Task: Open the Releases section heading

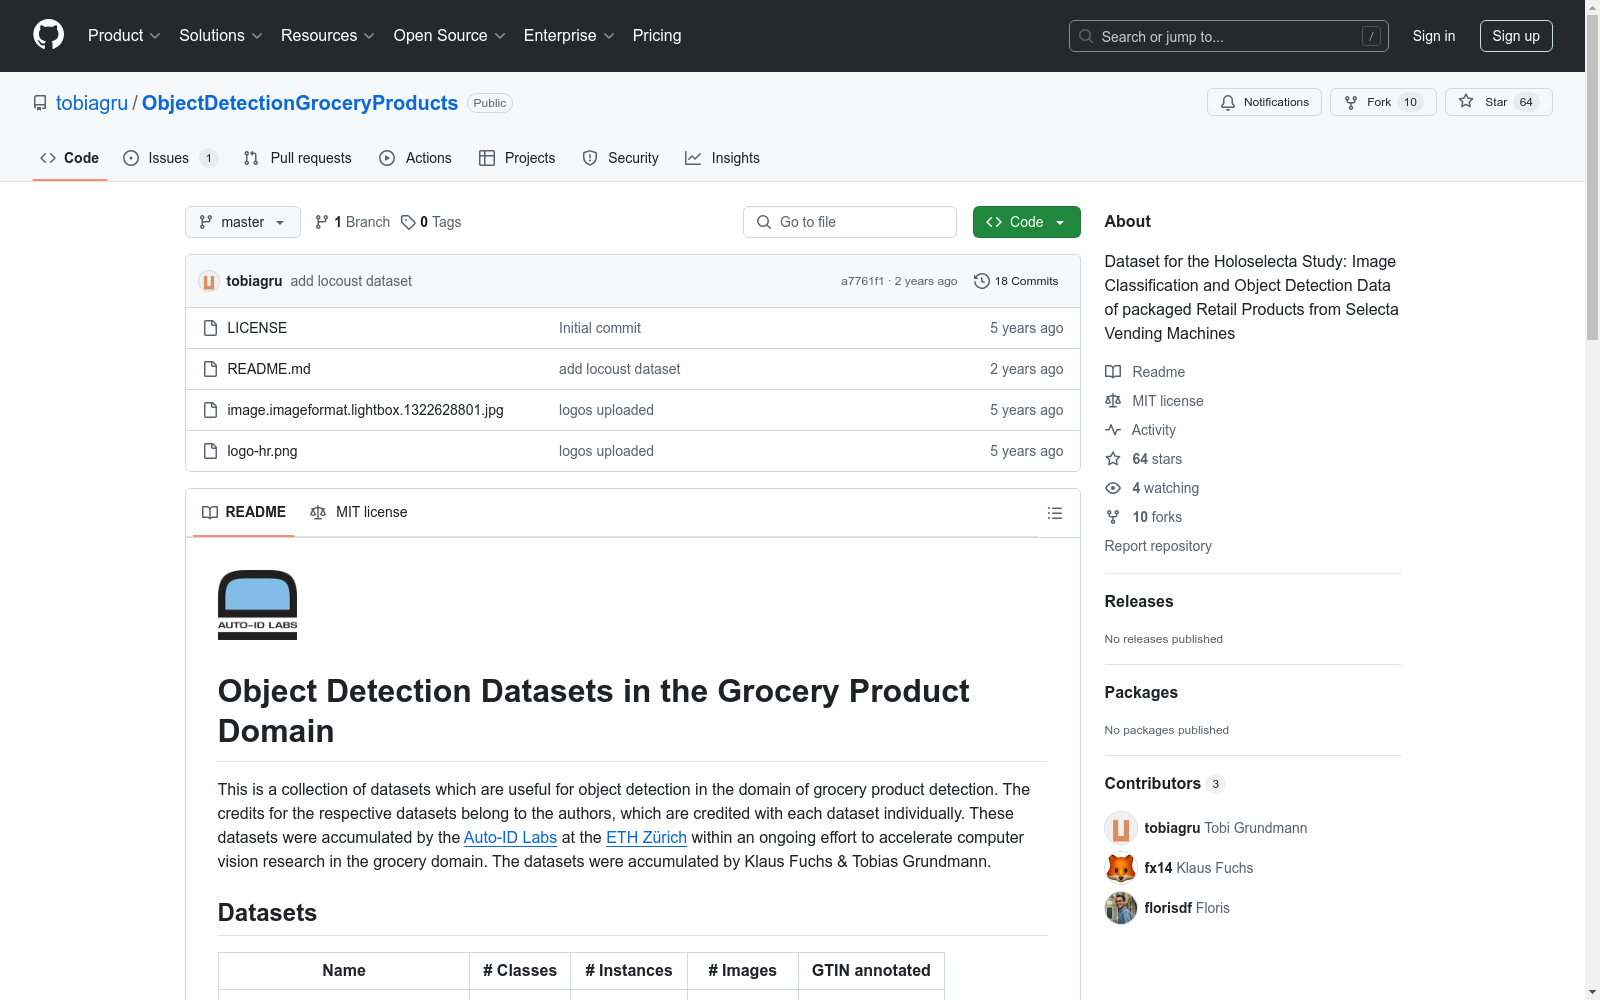Action: pyautogui.click(x=1139, y=601)
